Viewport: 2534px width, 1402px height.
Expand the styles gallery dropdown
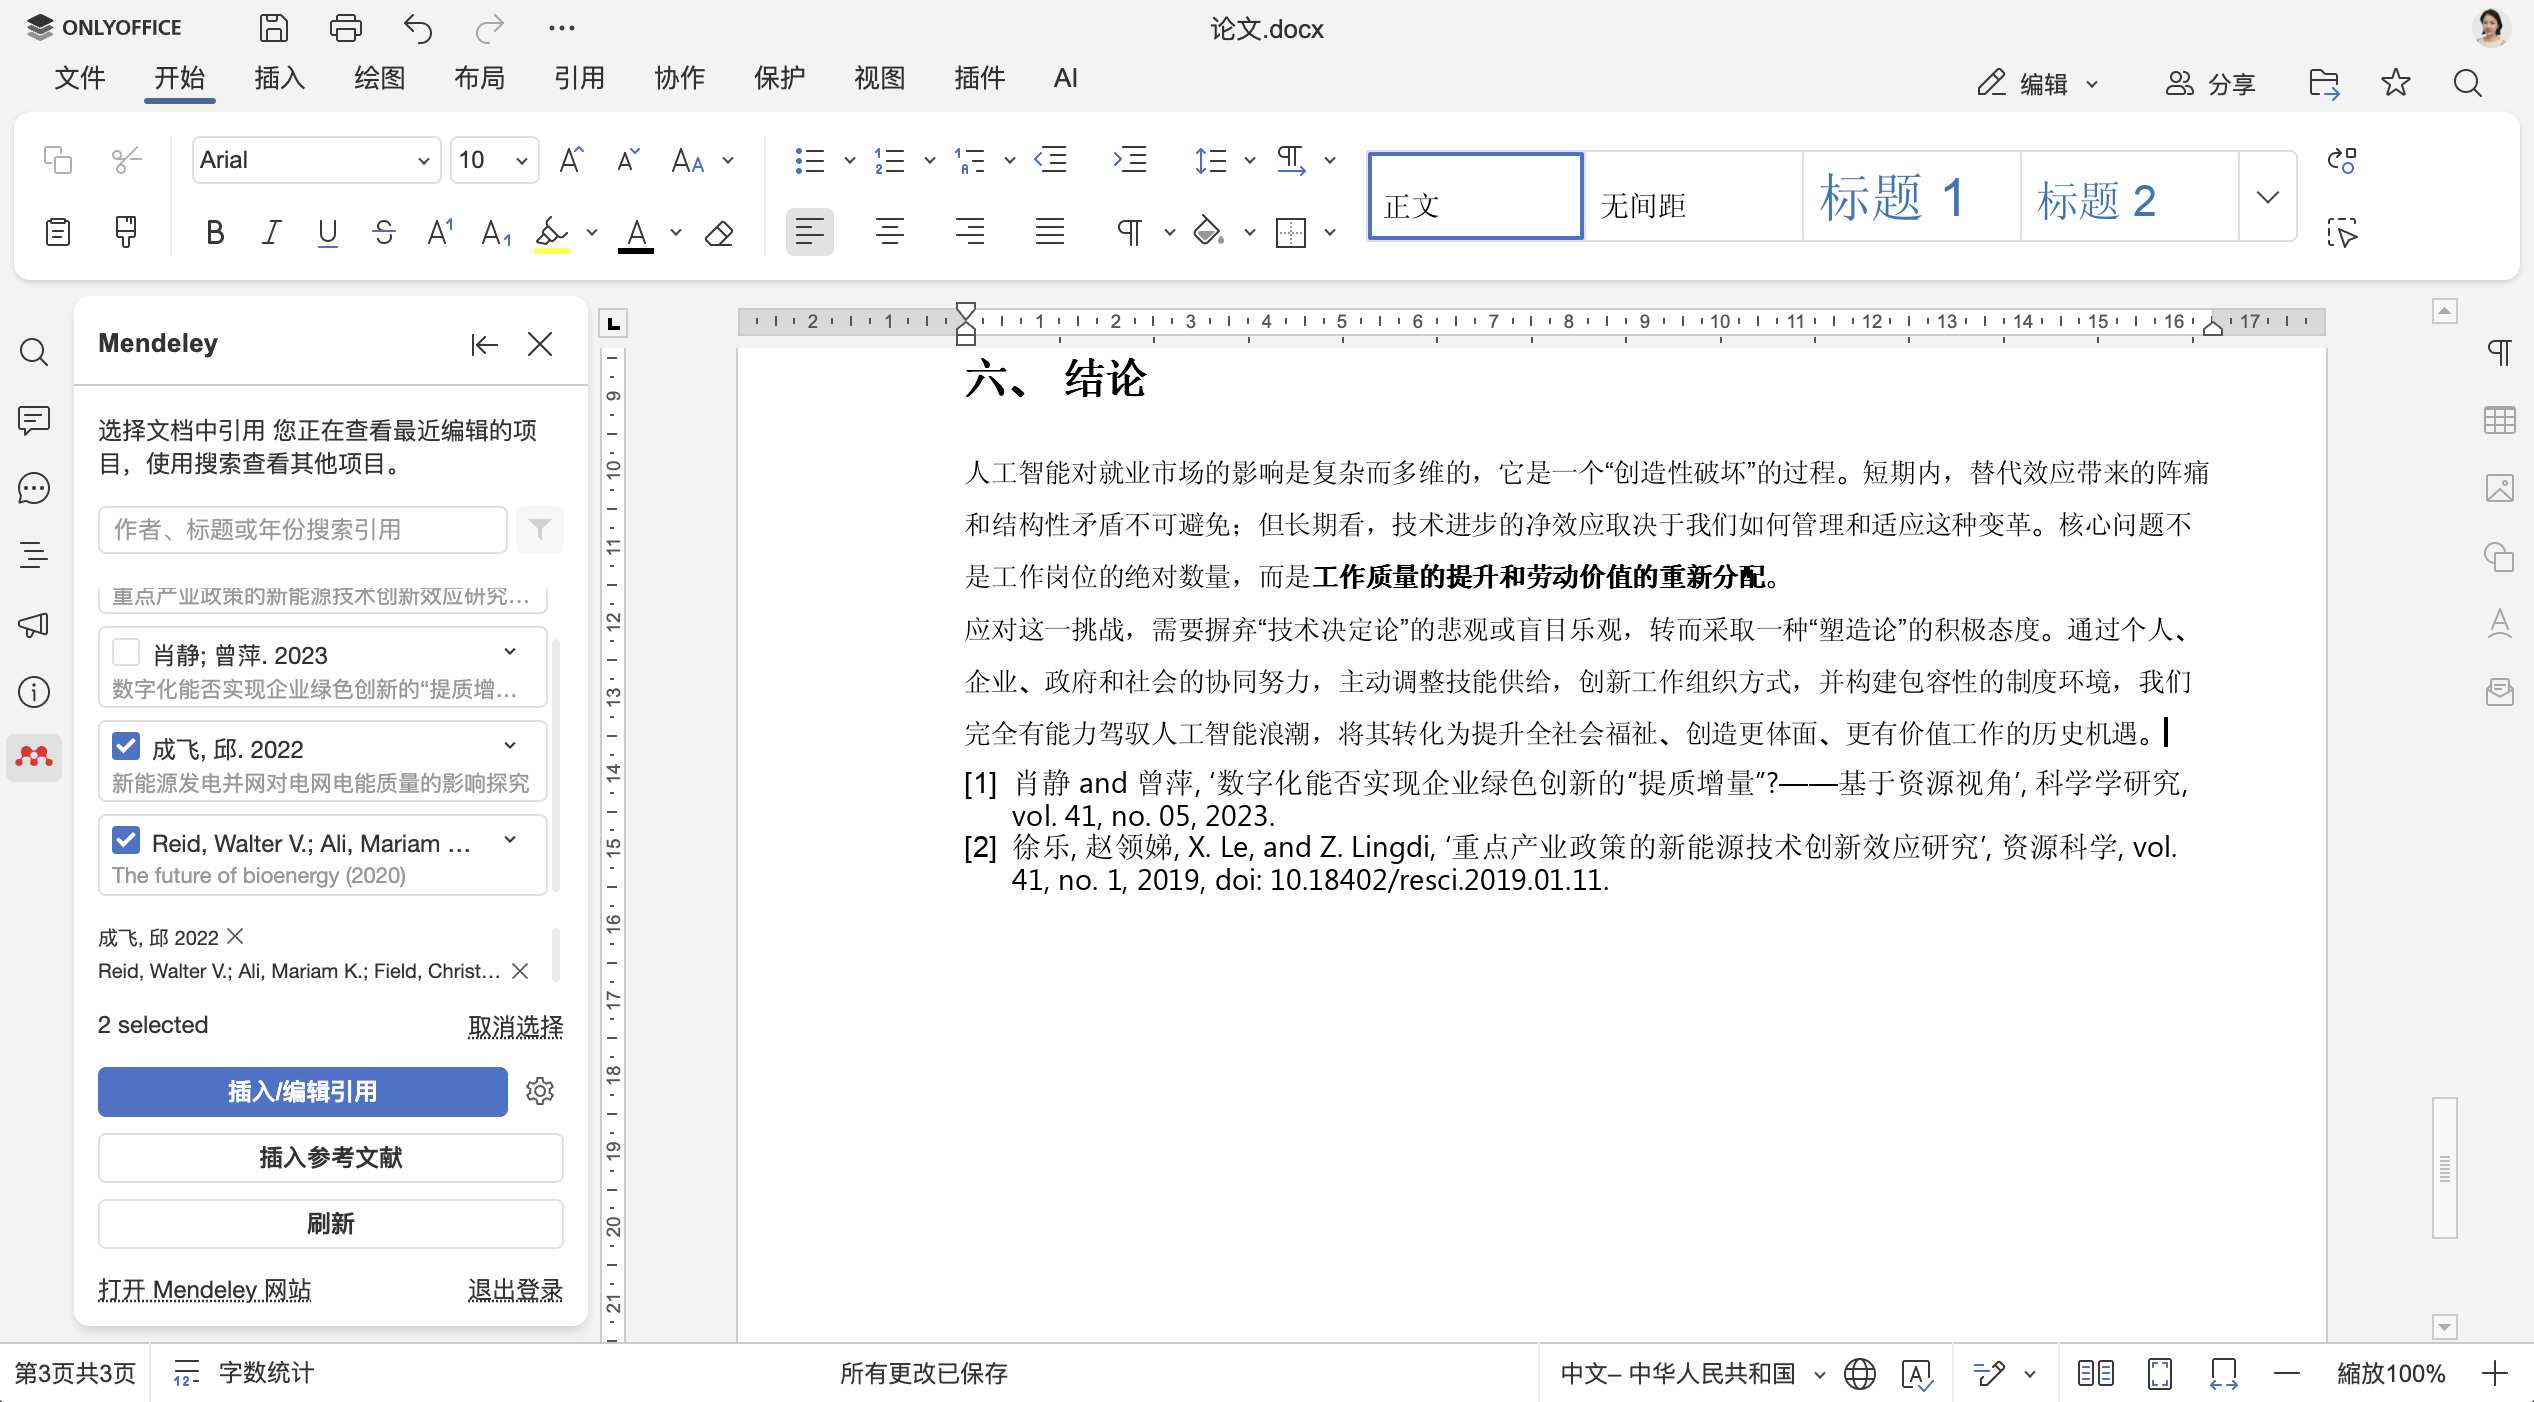(x=2267, y=197)
